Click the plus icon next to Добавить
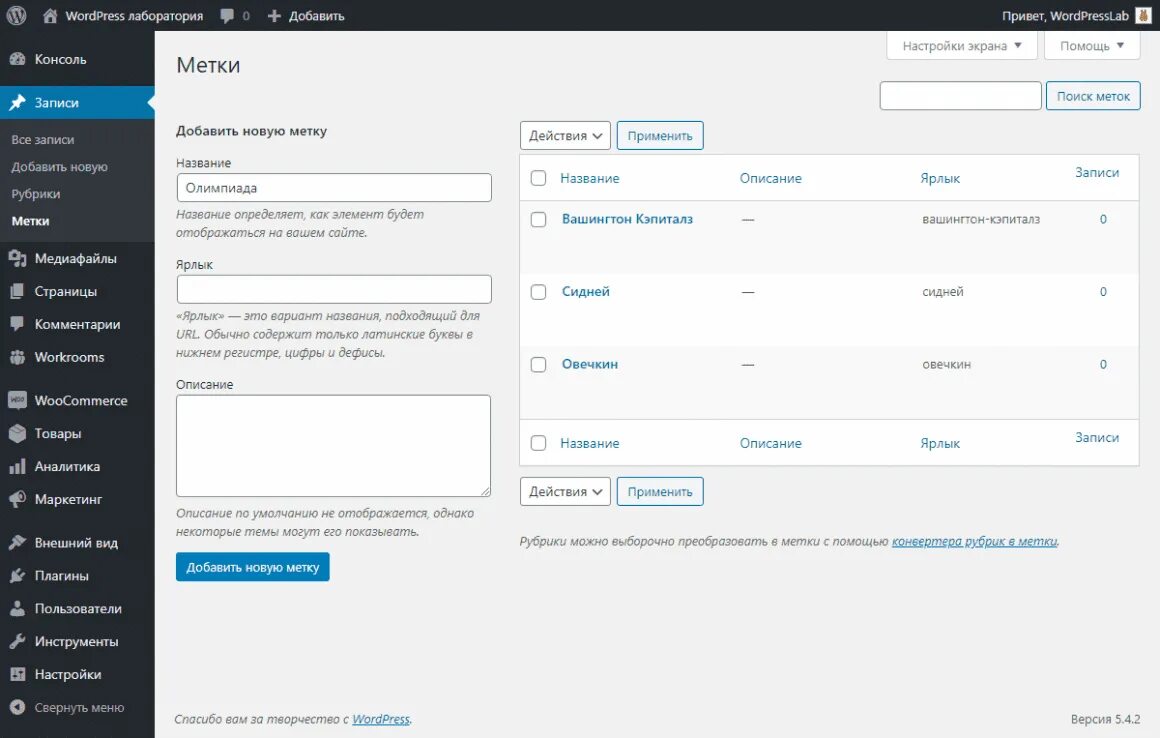 (x=274, y=16)
